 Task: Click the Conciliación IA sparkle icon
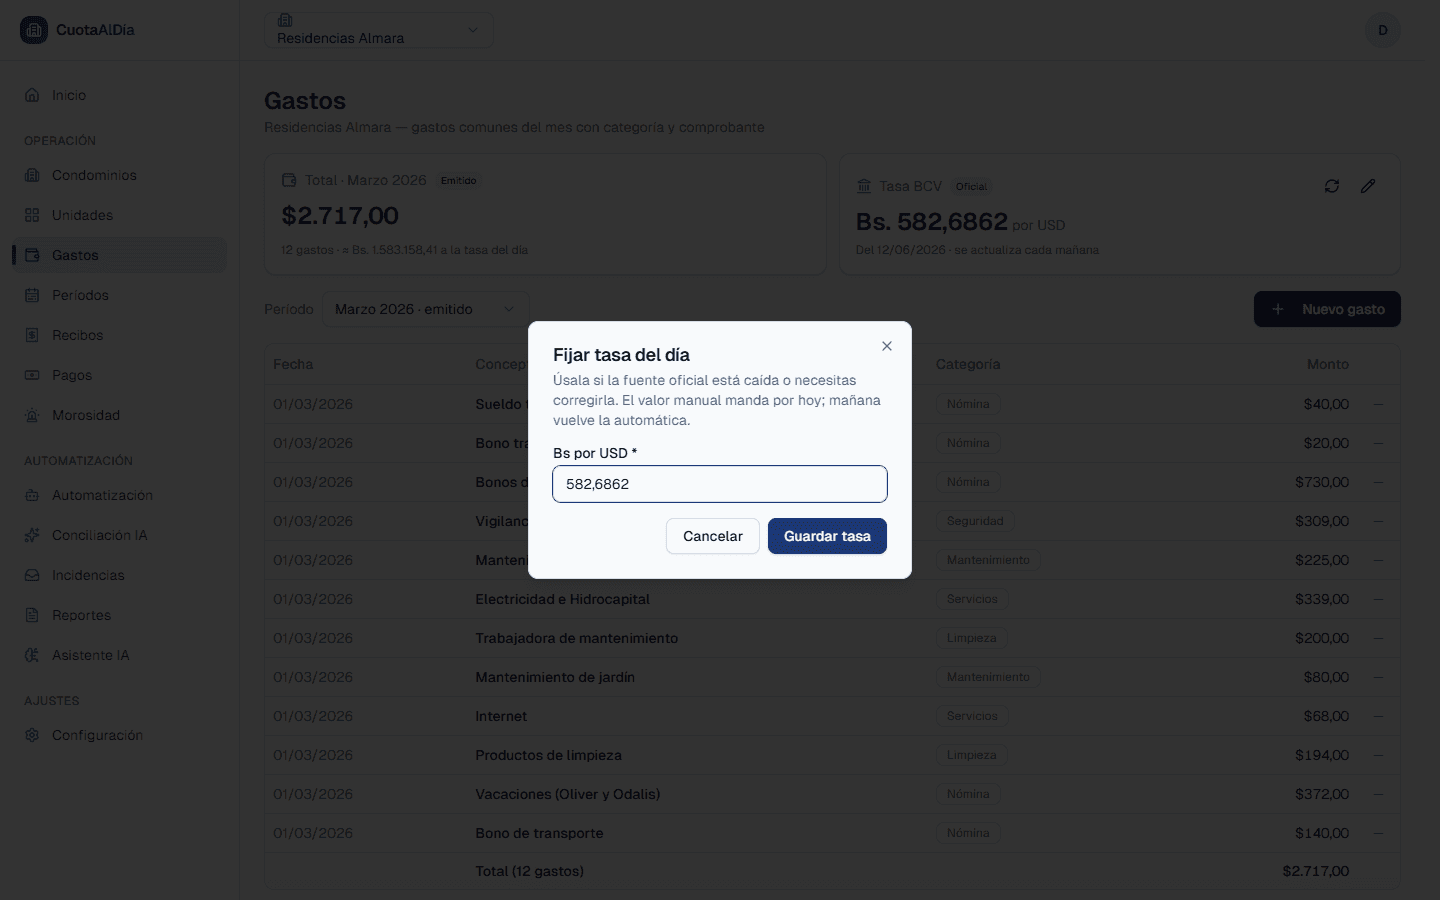coord(32,535)
